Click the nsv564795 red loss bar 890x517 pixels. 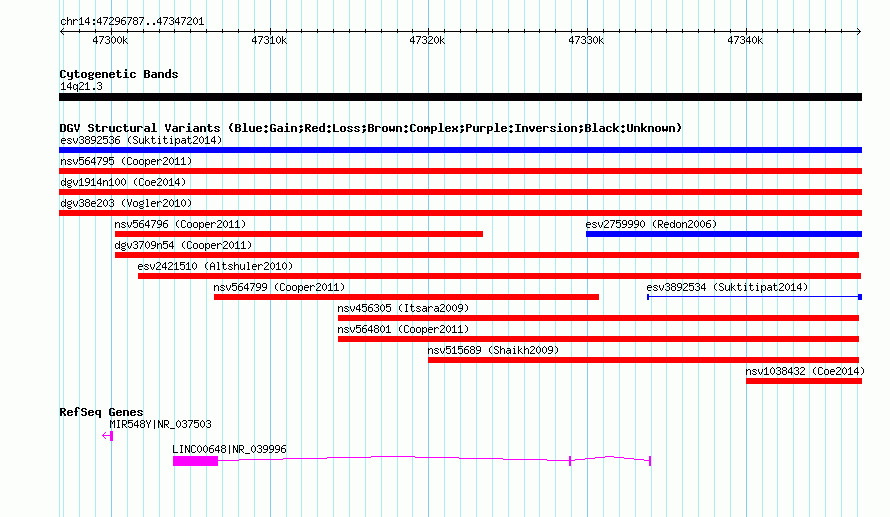(x=460, y=171)
